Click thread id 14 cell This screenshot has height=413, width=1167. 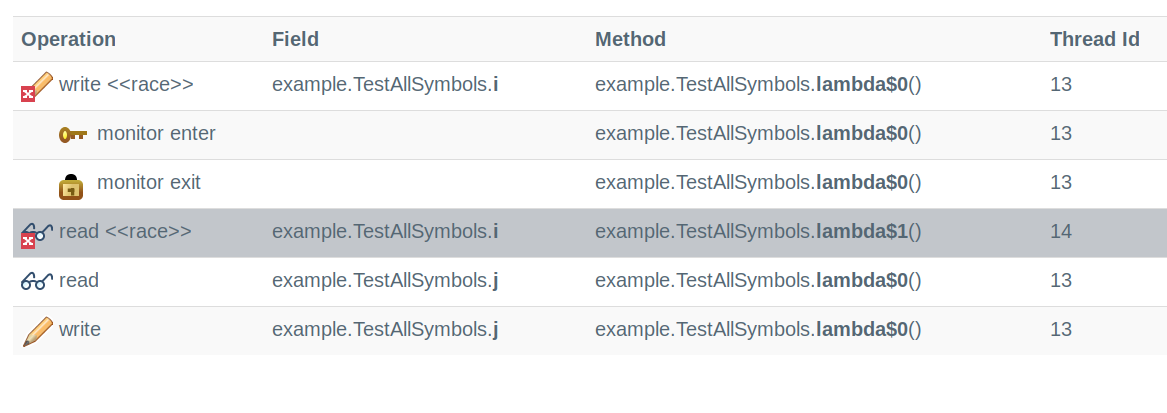tap(1061, 232)
